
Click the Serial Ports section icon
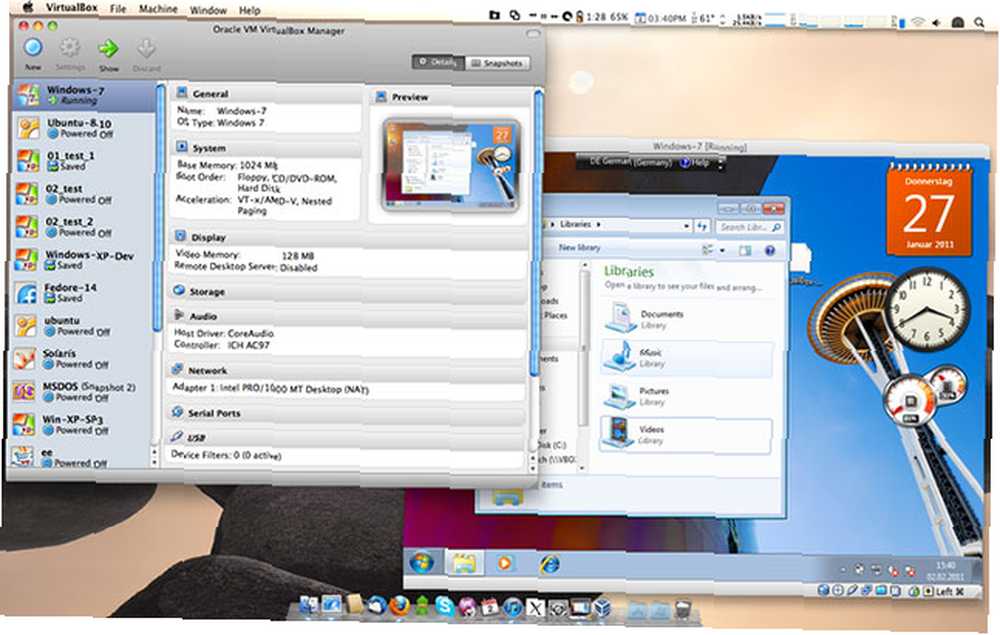[177, 412]
